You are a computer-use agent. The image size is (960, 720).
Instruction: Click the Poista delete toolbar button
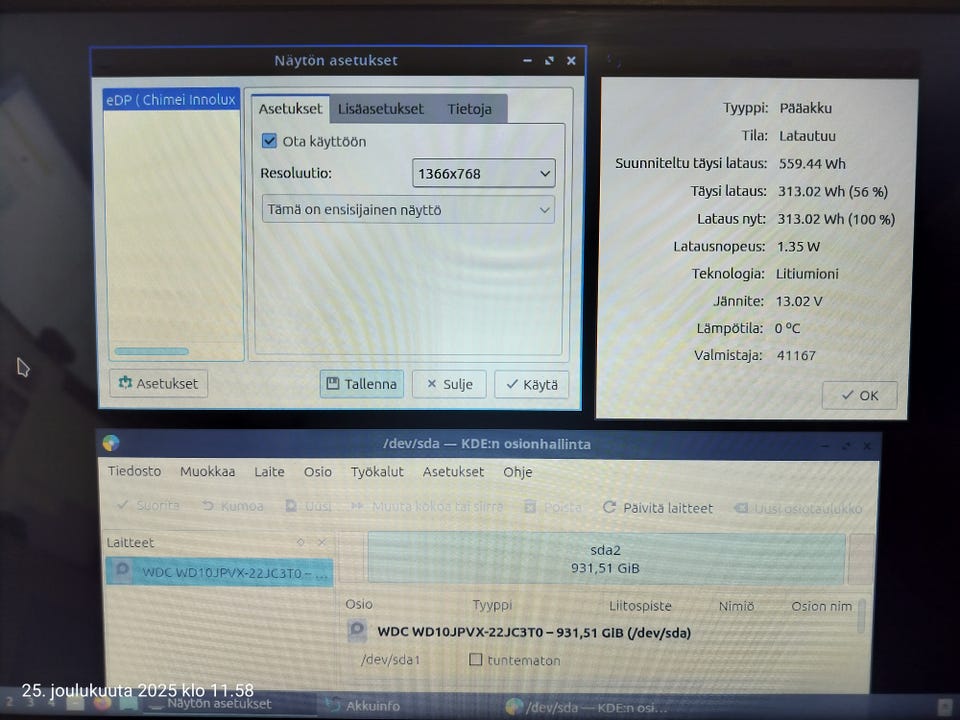coord(553,508)
